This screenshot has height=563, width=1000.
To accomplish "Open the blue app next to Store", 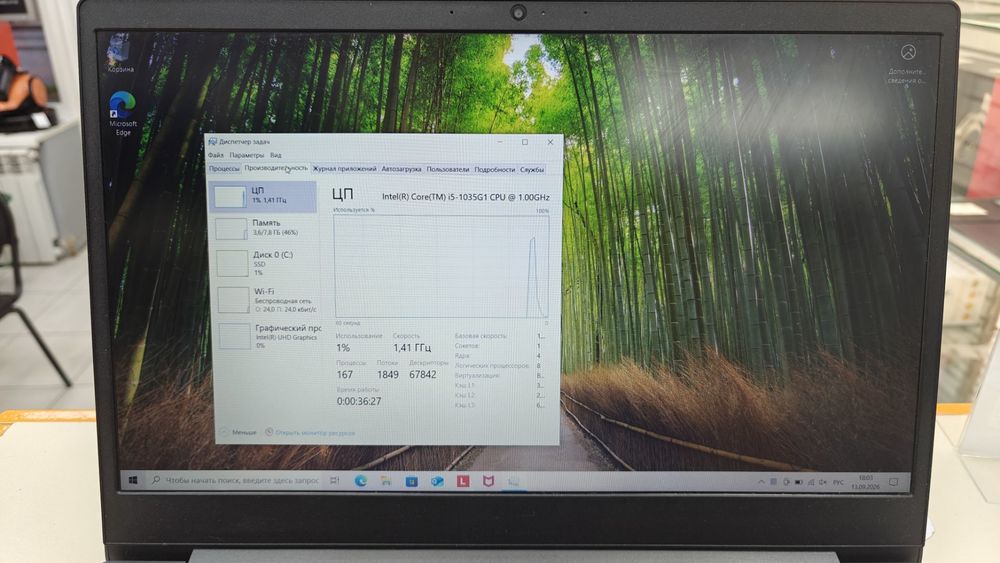I will [437, 481].
